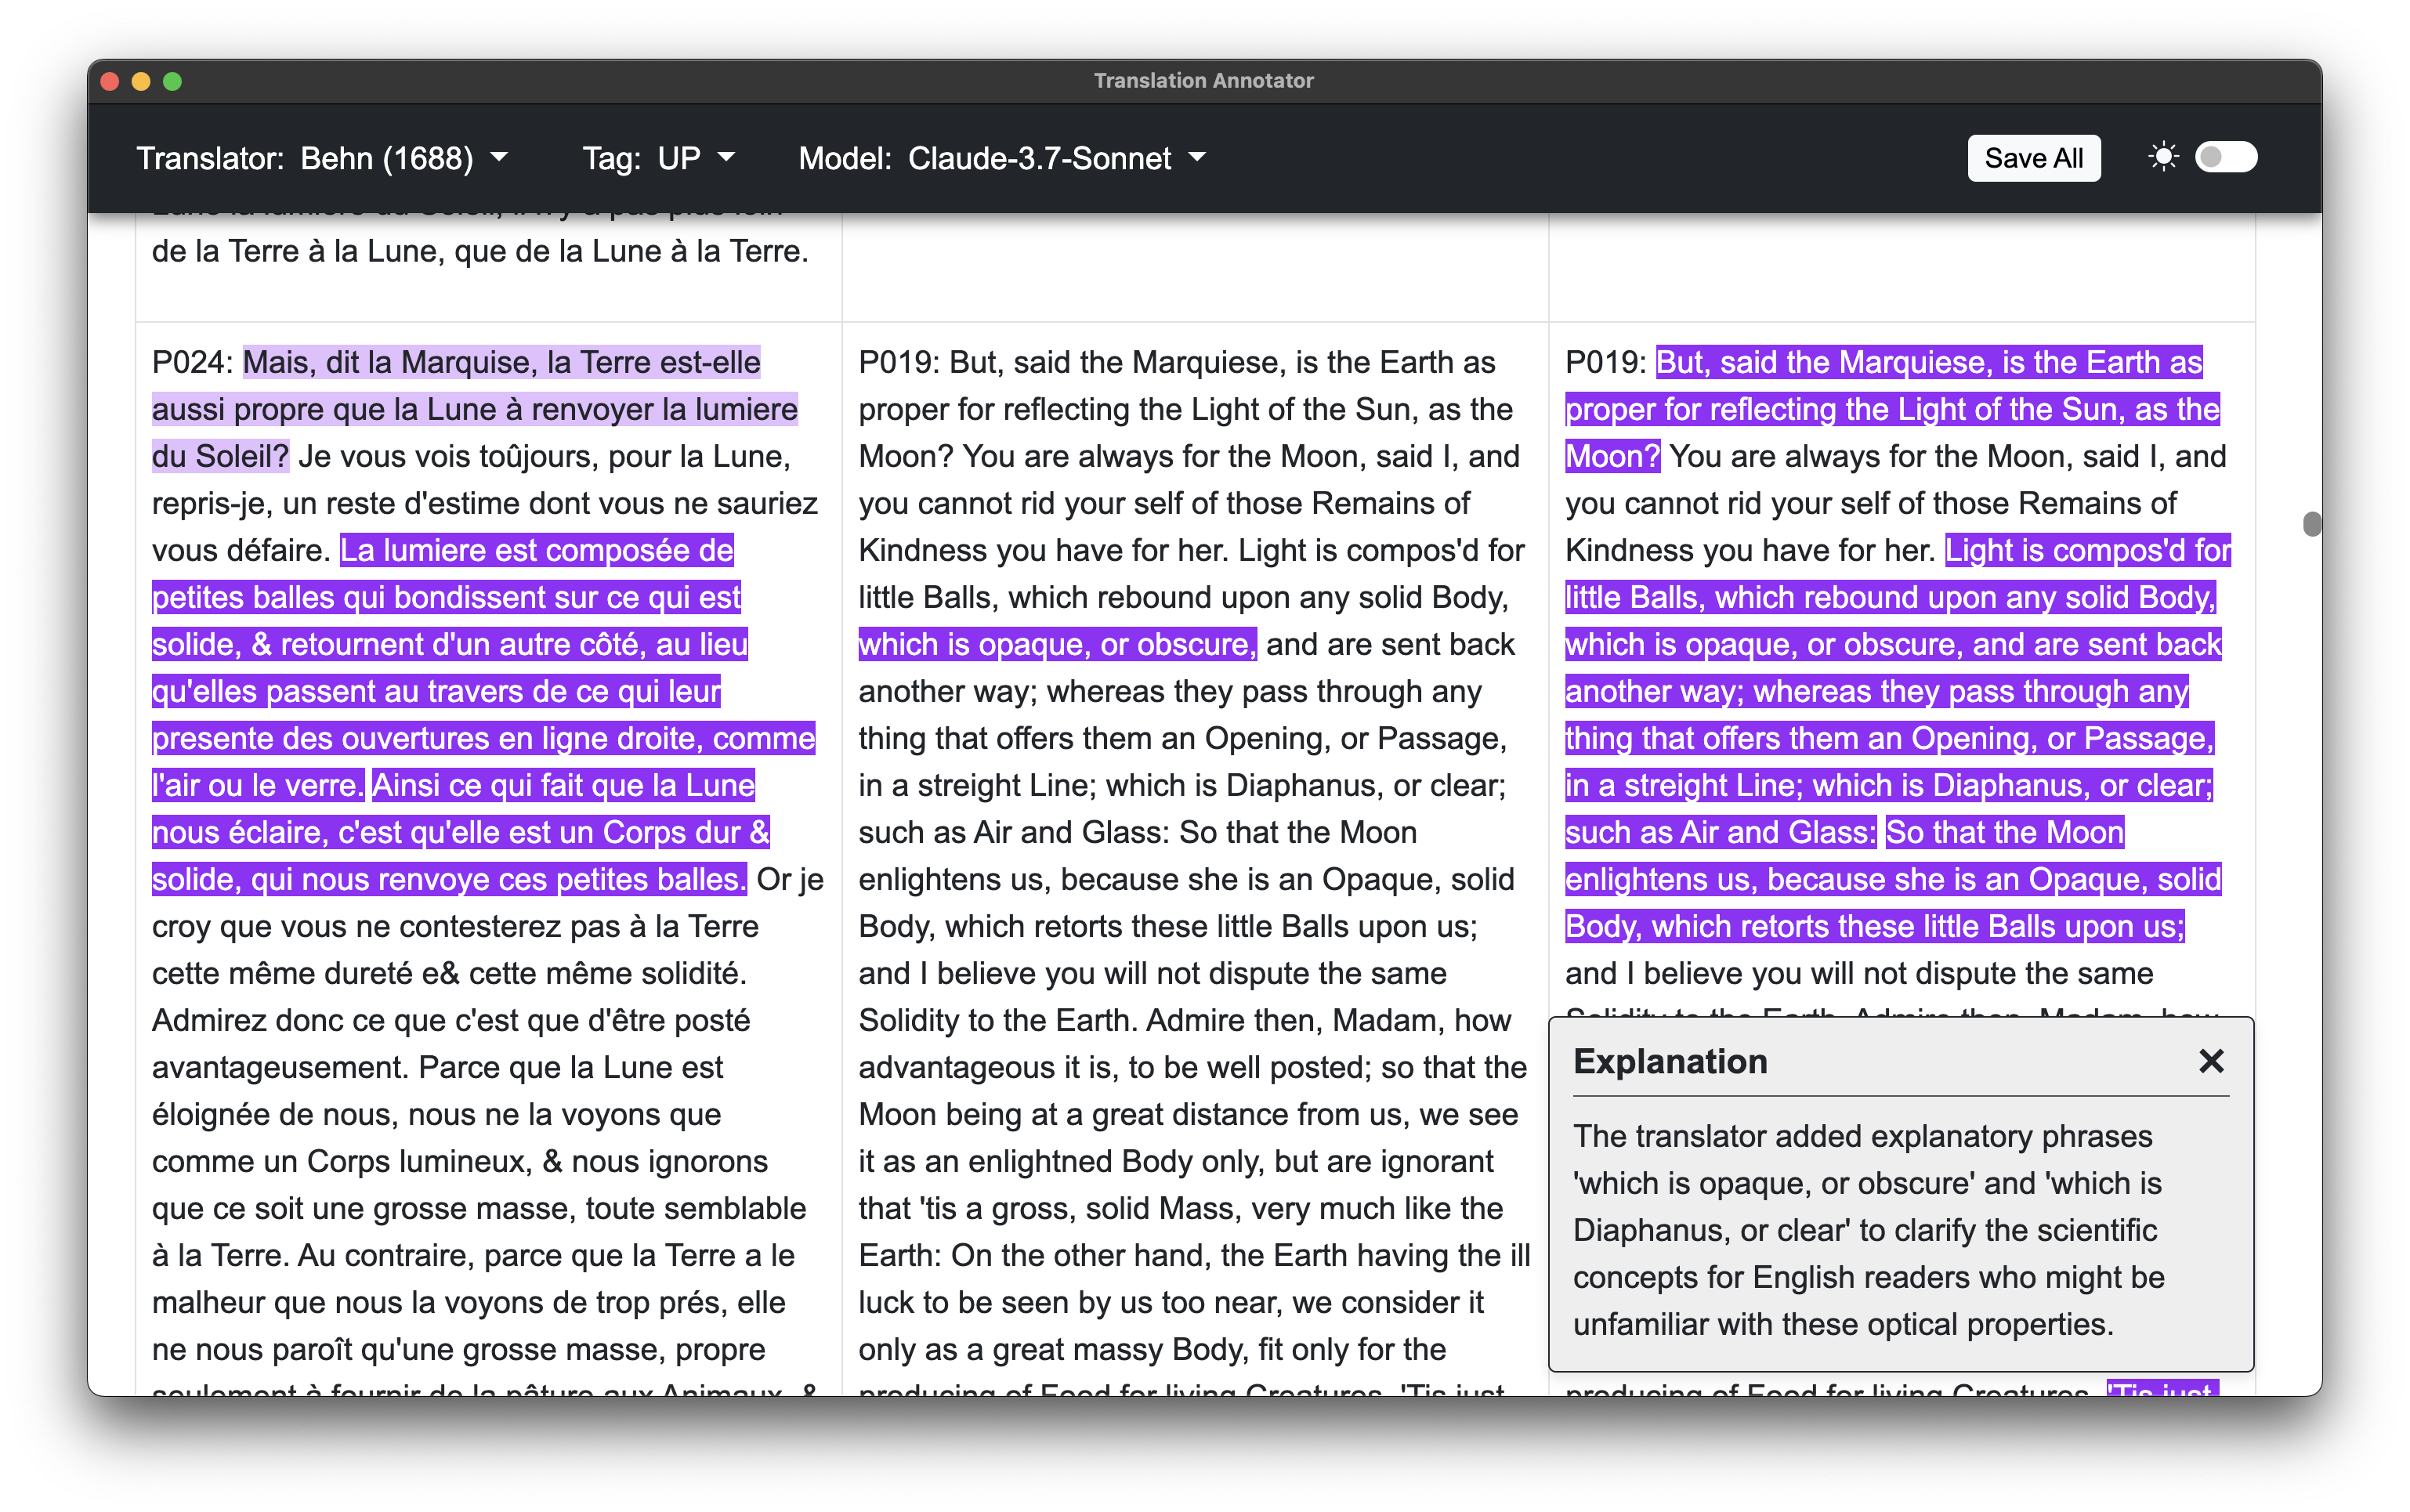Toggle the dark mode switch

pos(2225,157)
